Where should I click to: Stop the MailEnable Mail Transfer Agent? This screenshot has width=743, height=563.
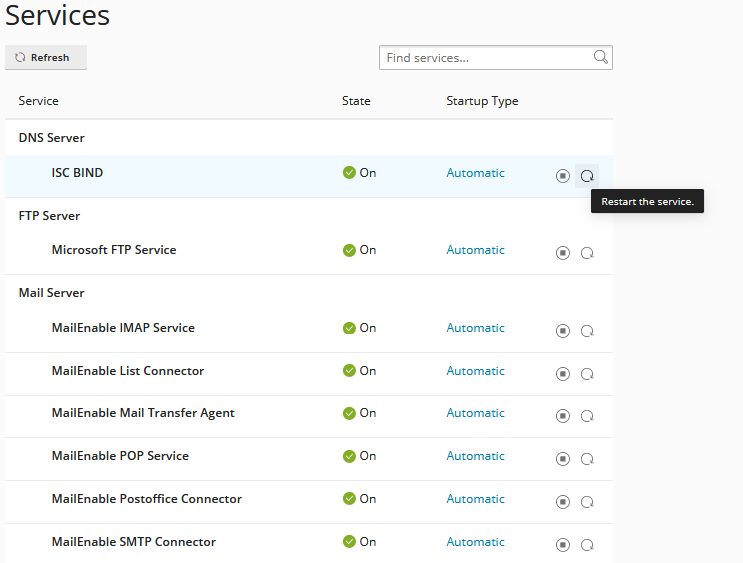(x=563, y=416)
